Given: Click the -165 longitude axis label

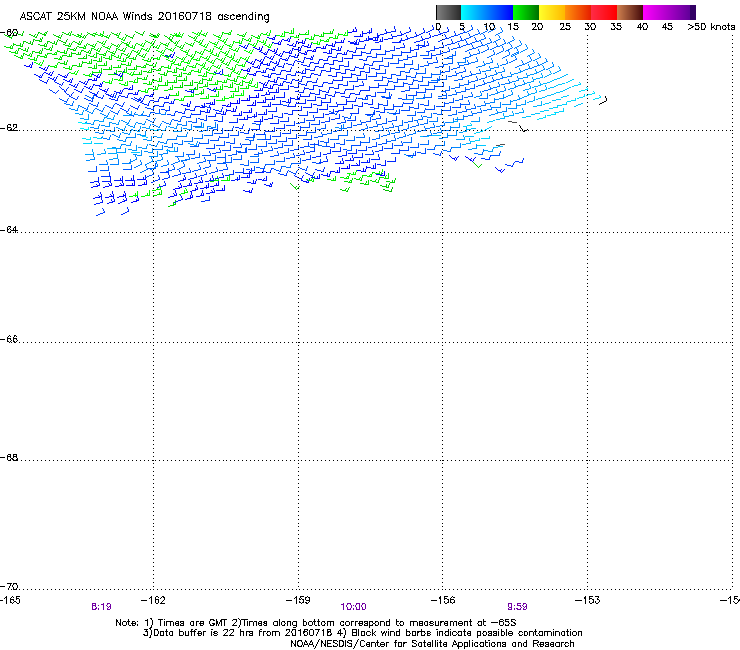Looking at the screenshot, I should 10,600.
